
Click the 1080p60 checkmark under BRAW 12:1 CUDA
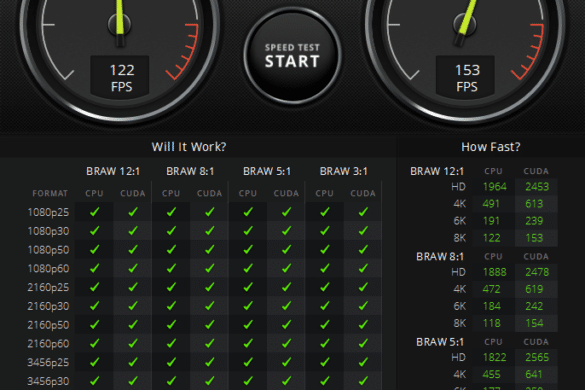tap(133, 268)
